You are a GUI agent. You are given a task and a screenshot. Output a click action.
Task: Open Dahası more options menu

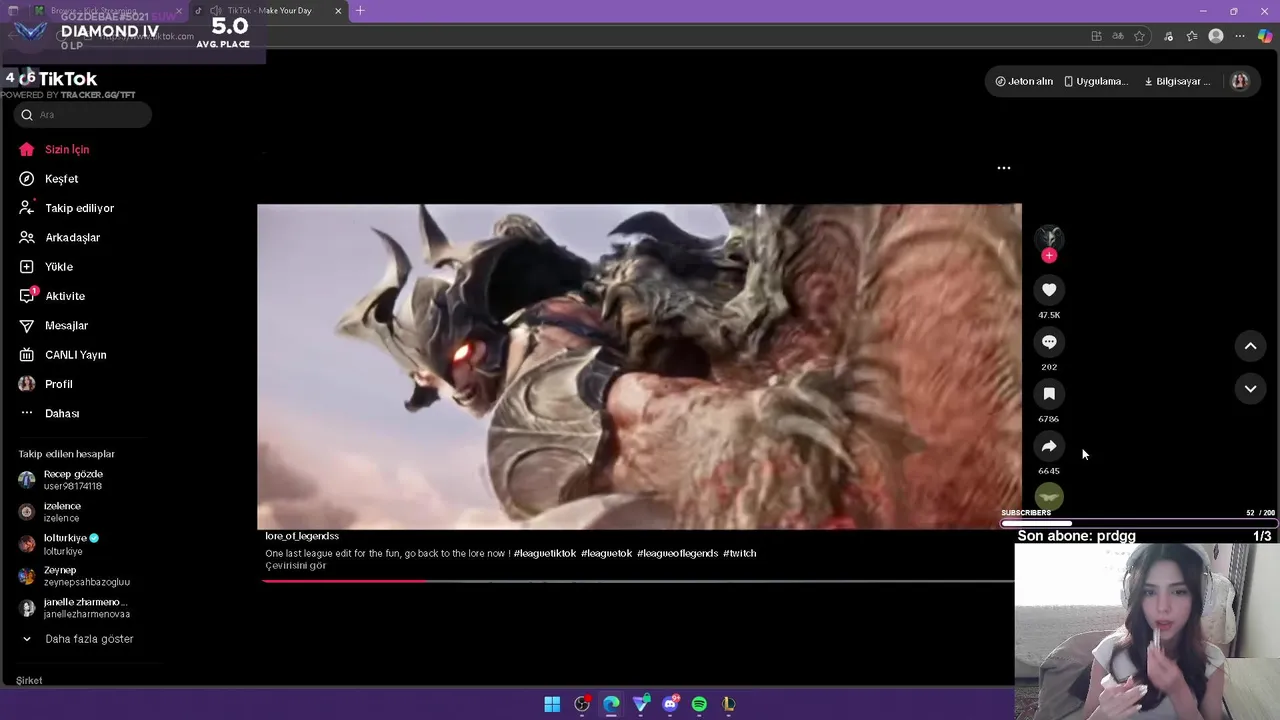point(49,413)
